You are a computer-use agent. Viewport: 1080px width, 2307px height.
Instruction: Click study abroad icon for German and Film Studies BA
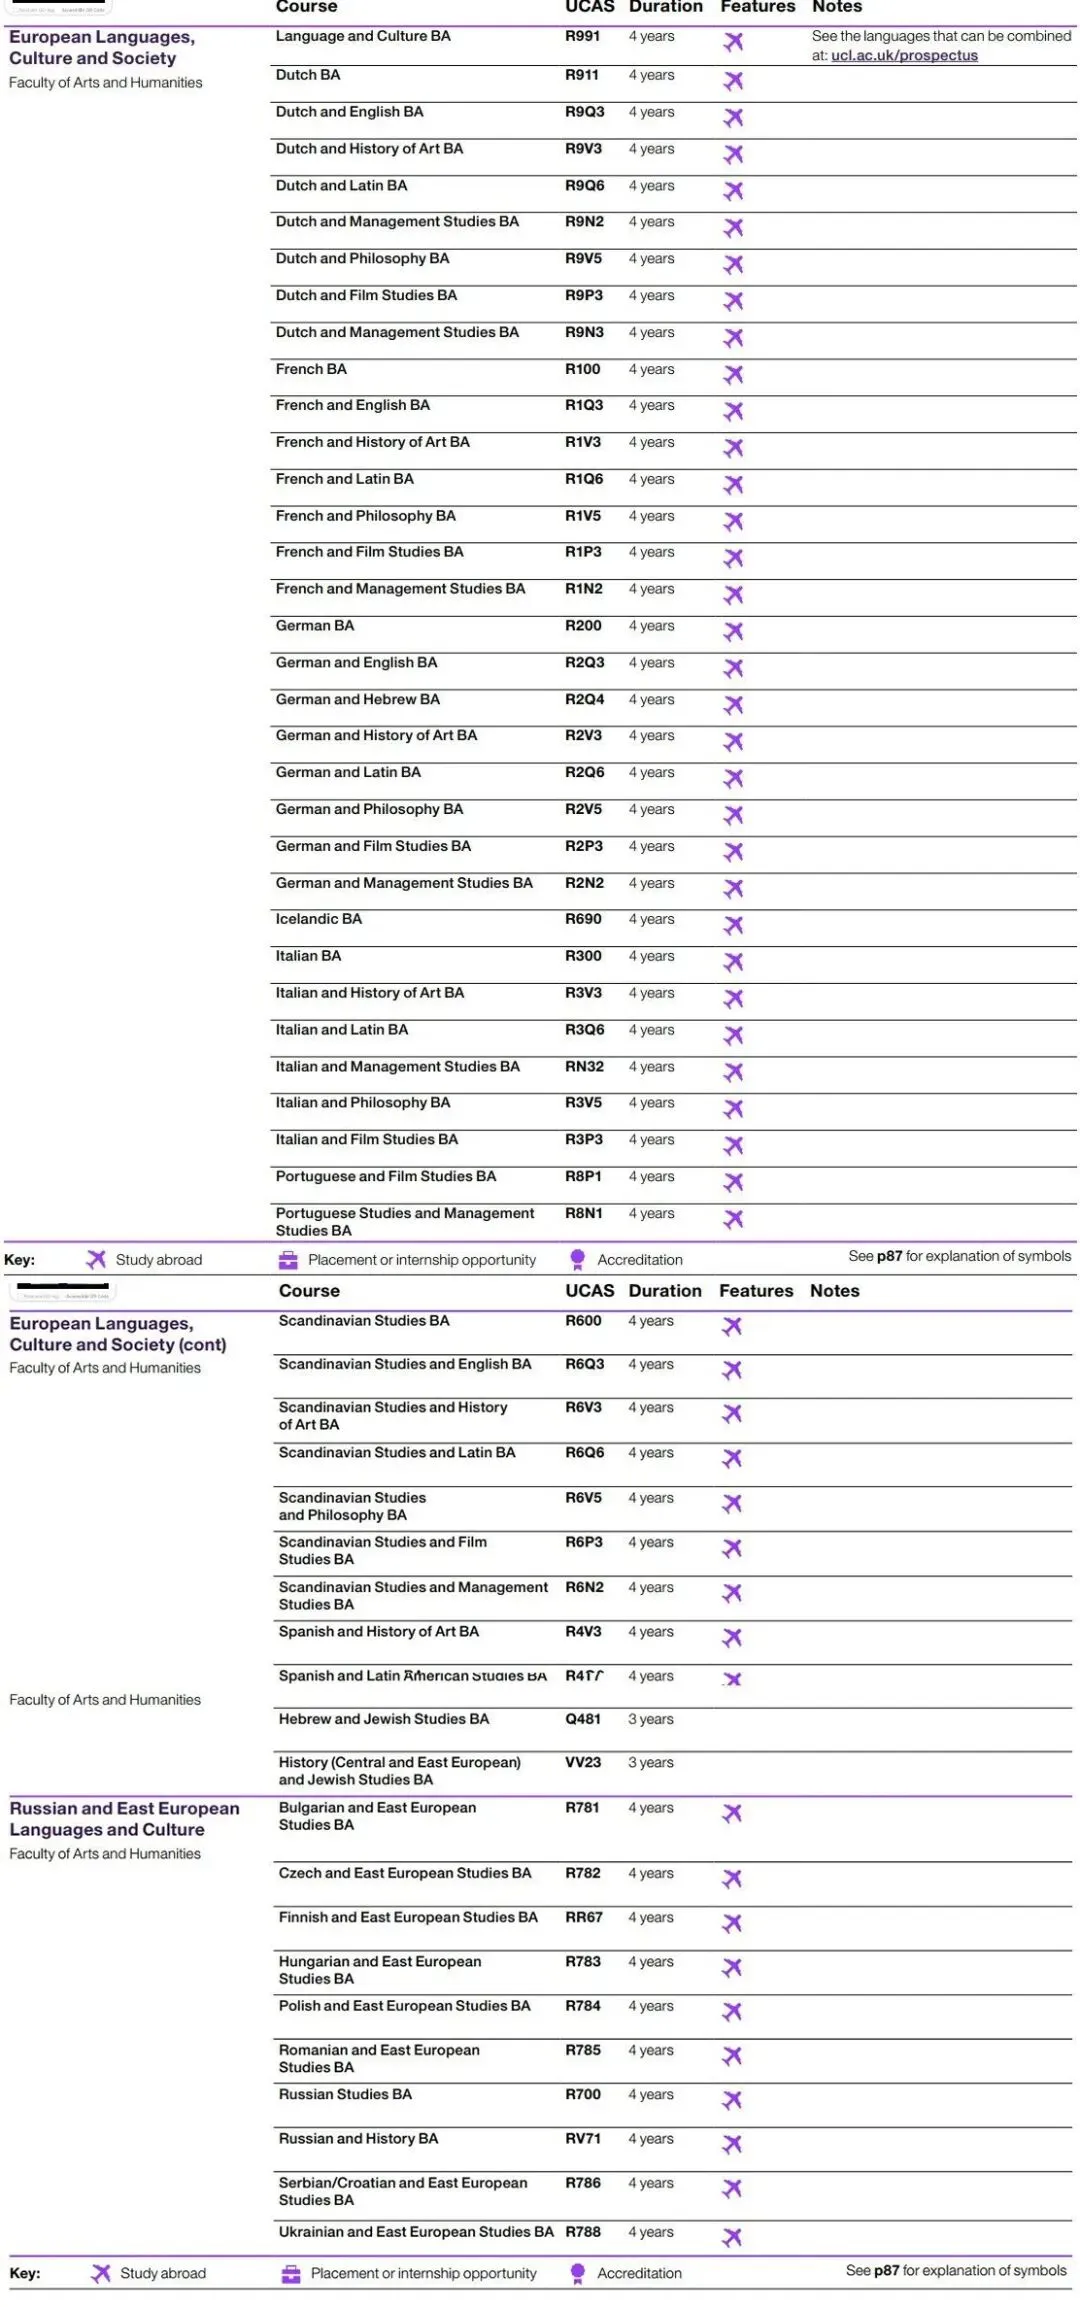coord(733,852)
